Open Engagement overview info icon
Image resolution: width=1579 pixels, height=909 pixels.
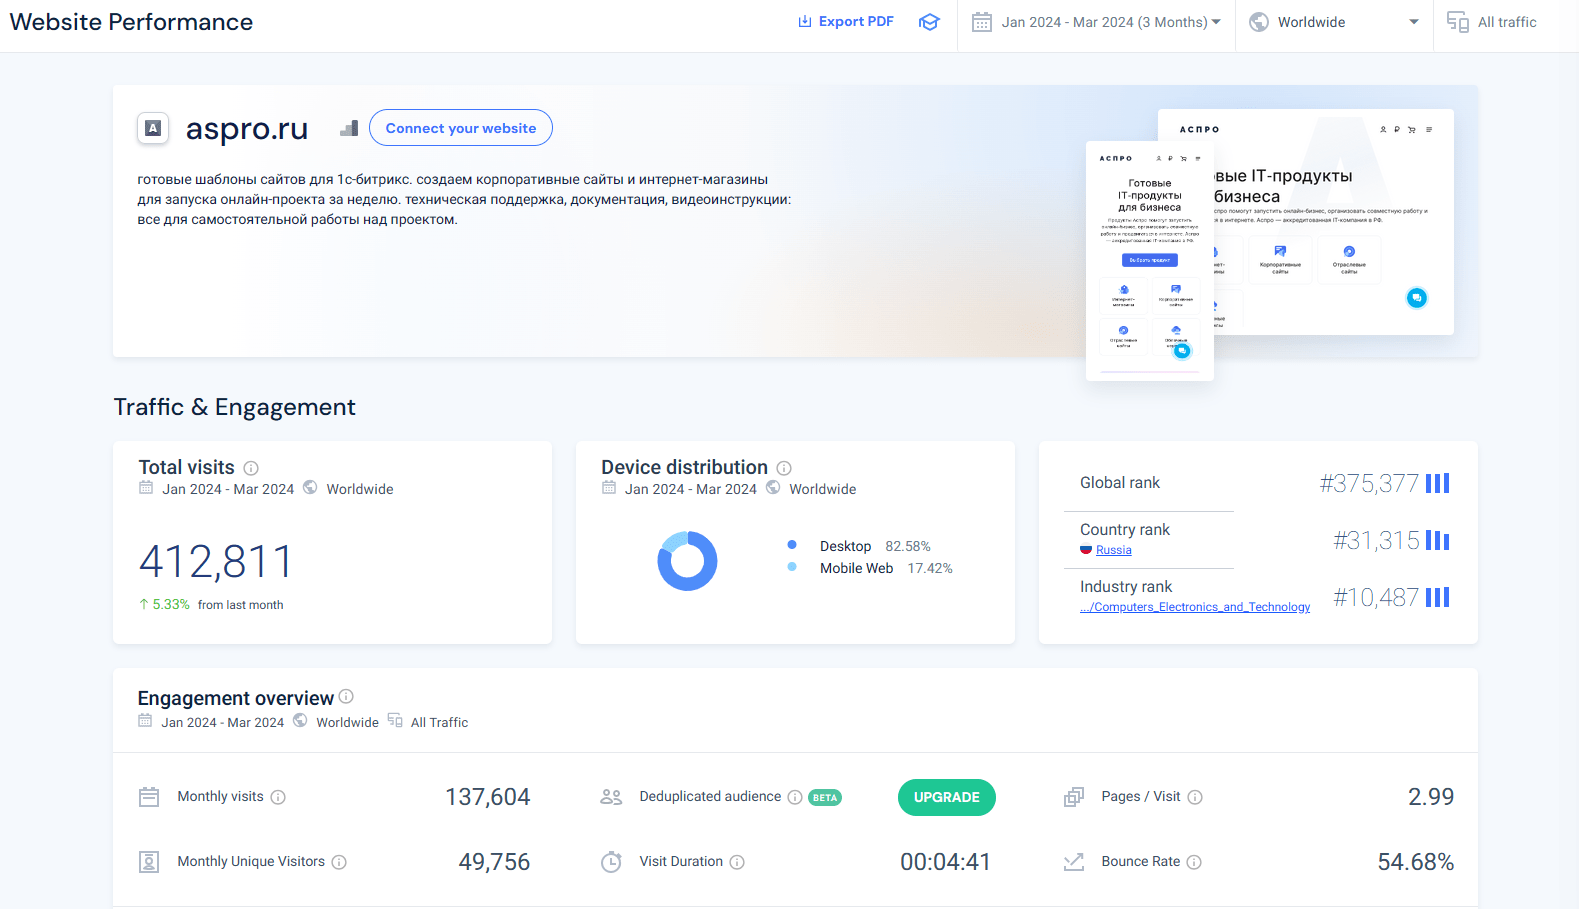coord(346,696)
